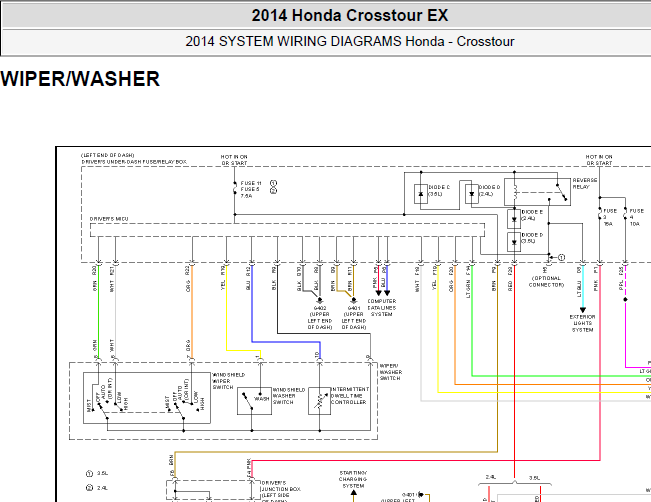Click the windshield washer switch symbol

click(254, 401)
